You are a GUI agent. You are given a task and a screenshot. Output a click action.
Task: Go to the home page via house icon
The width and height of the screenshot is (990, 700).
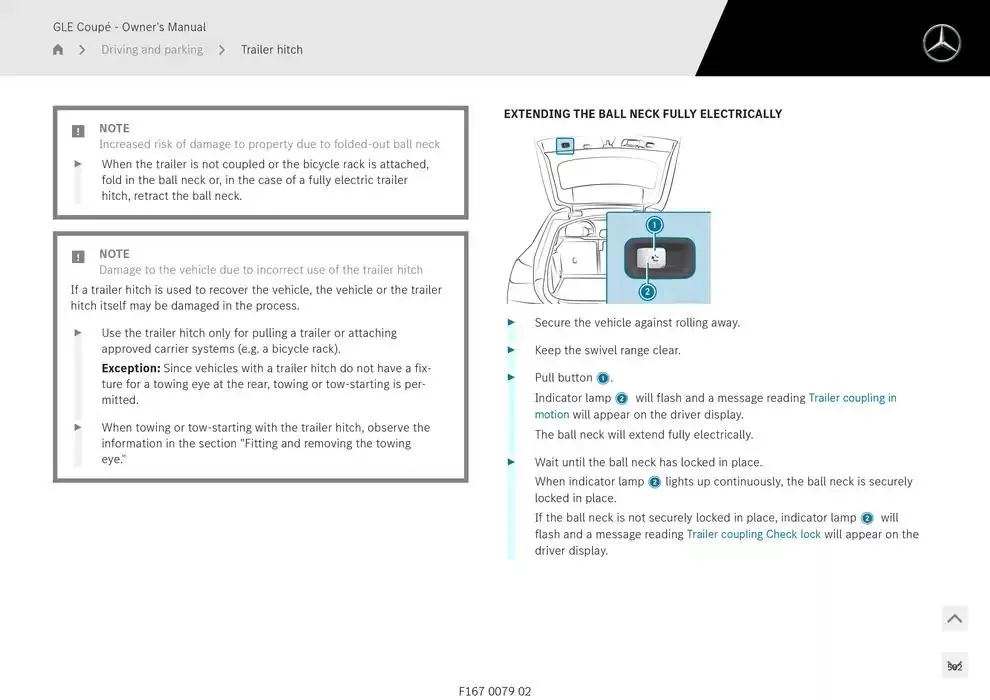(x=58, y=49)
